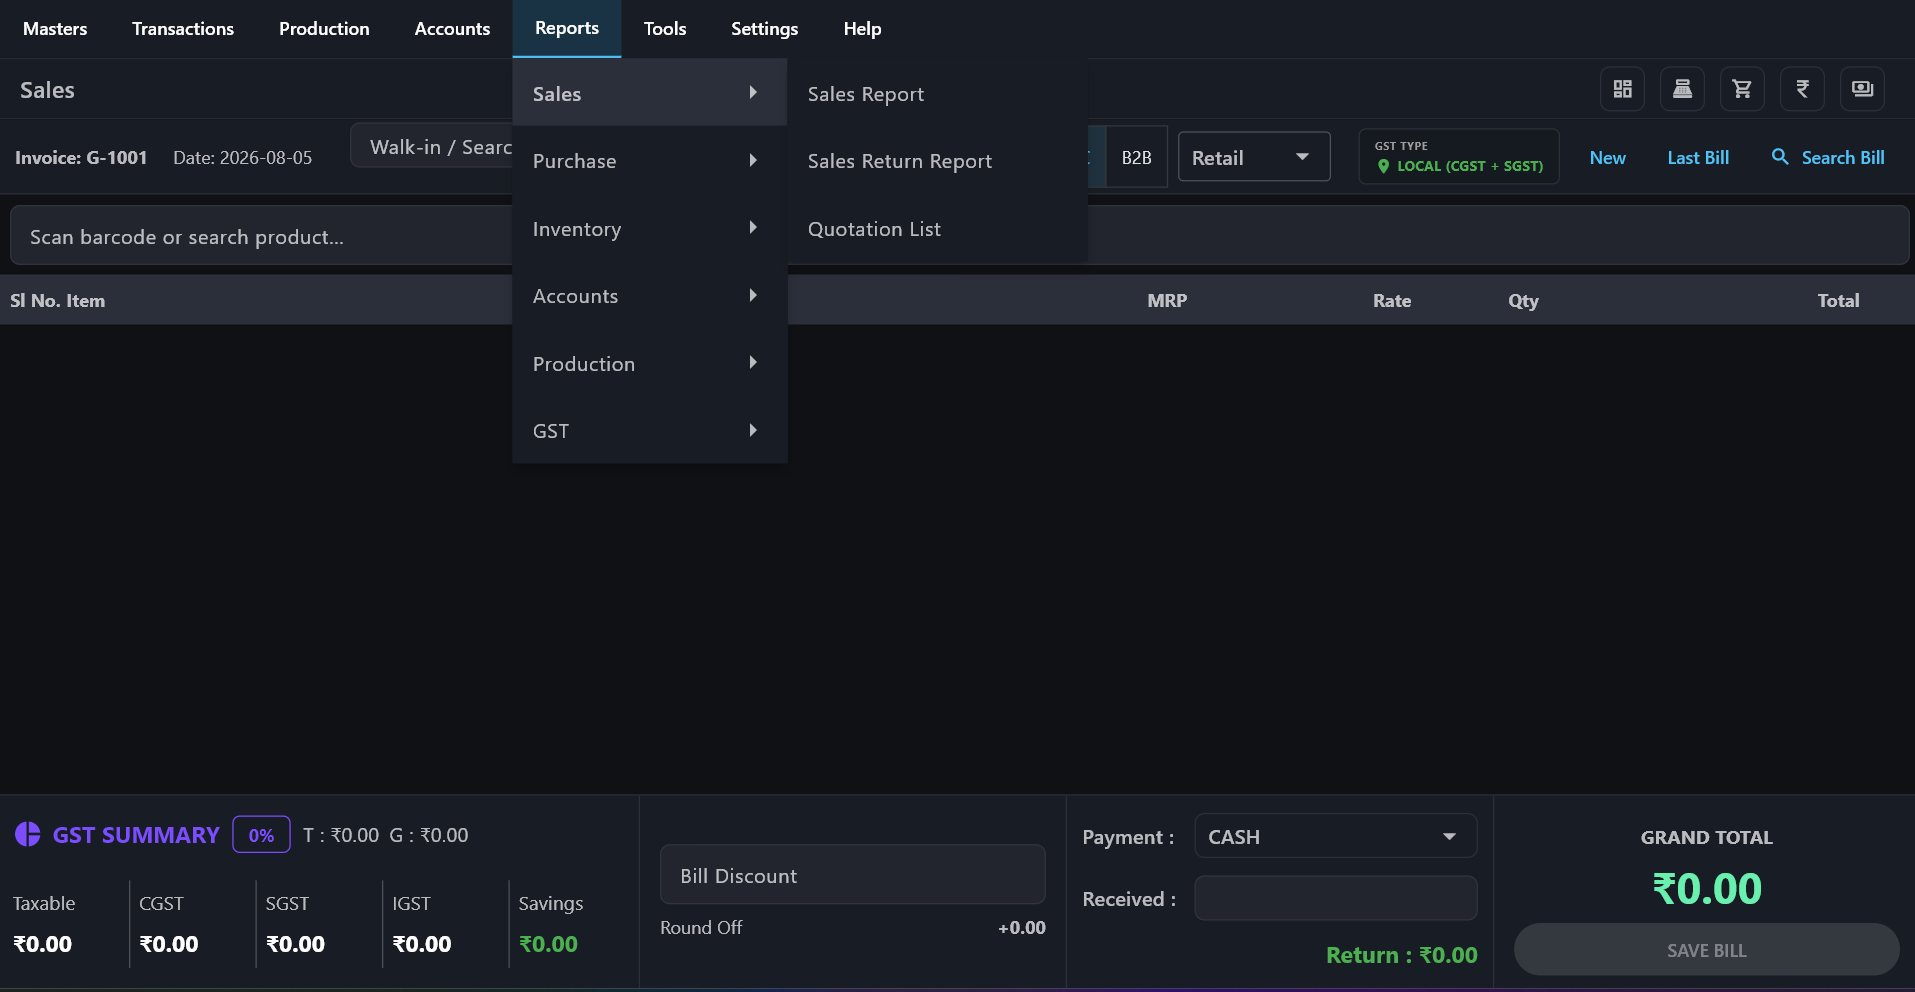Click the Sales page title

click(x=47, y=89)
